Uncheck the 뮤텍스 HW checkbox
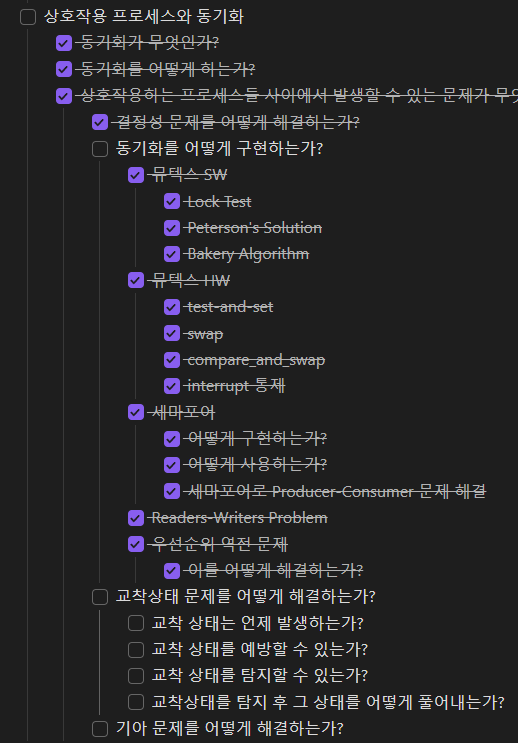 point(136,280)
